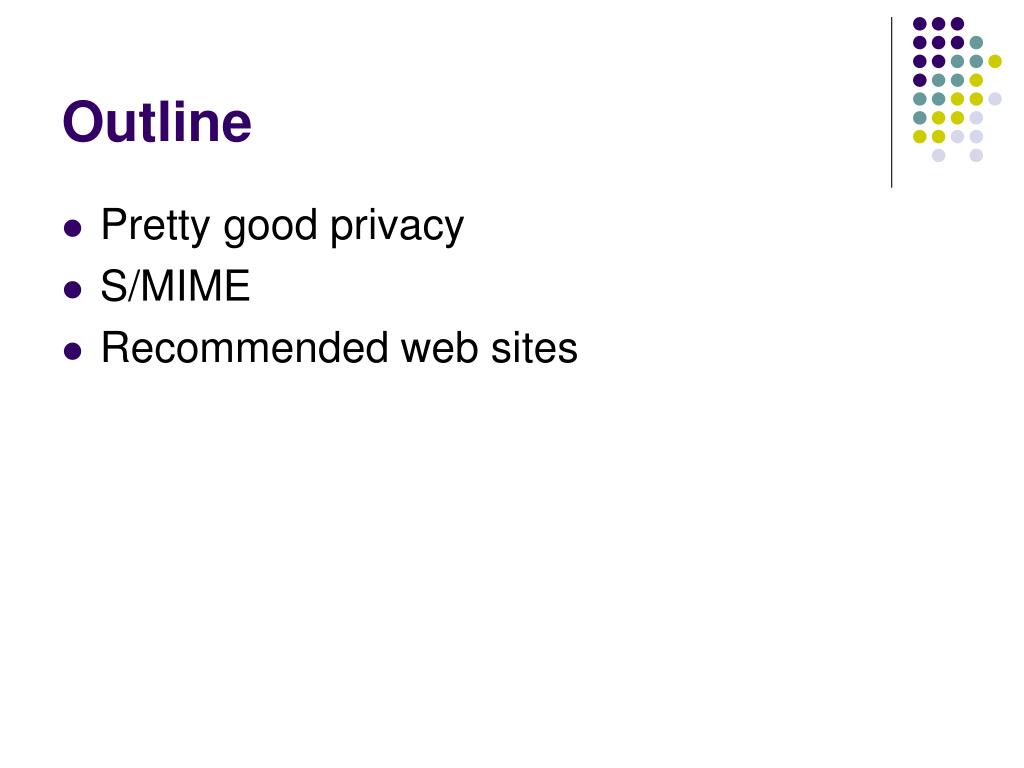Click the top-left purple dot in decoration

[x=920, y=24]
